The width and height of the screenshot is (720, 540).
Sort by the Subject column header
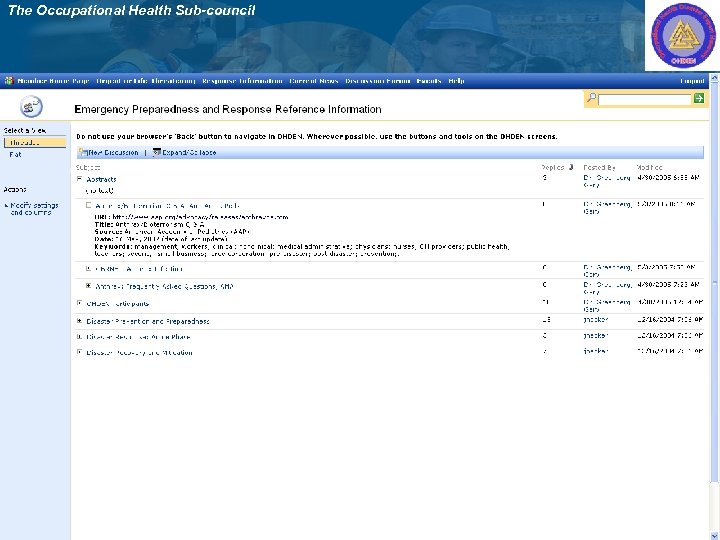[88, 167]
